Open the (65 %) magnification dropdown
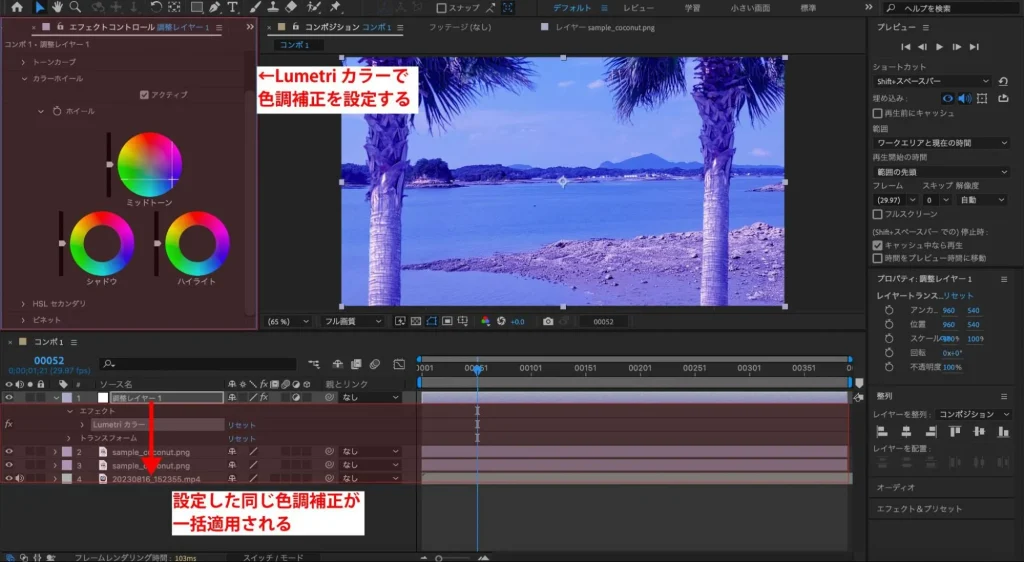 click(288, 321)
